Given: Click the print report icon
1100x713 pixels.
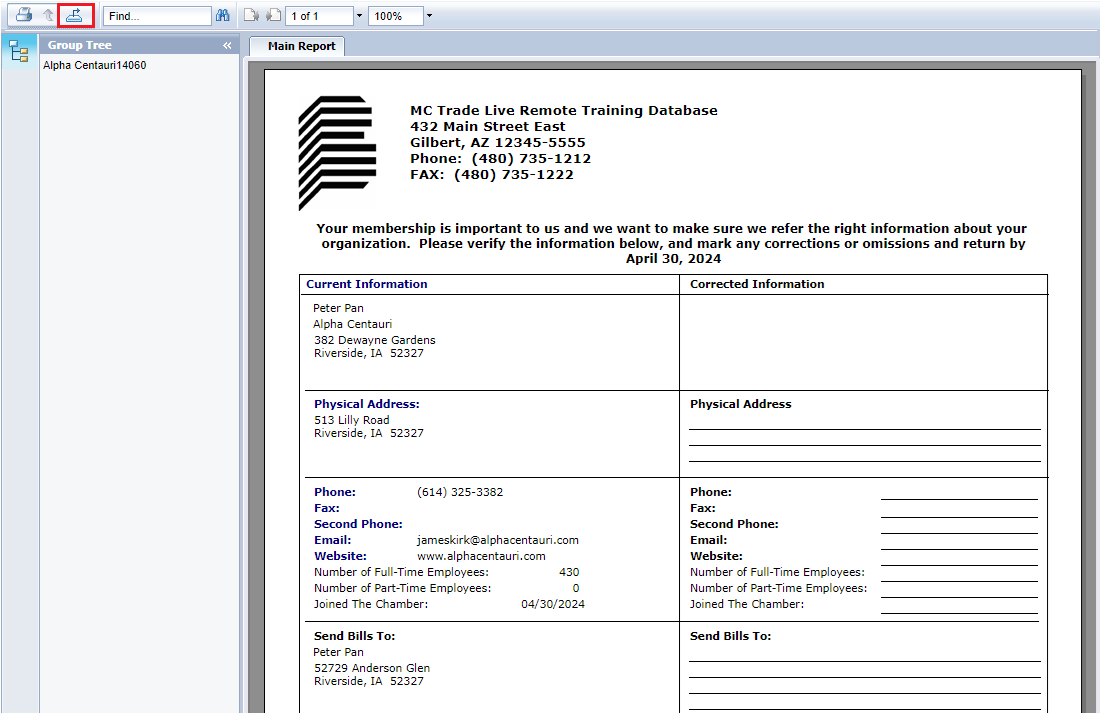Looking at the screenshot, I should 24,15.
